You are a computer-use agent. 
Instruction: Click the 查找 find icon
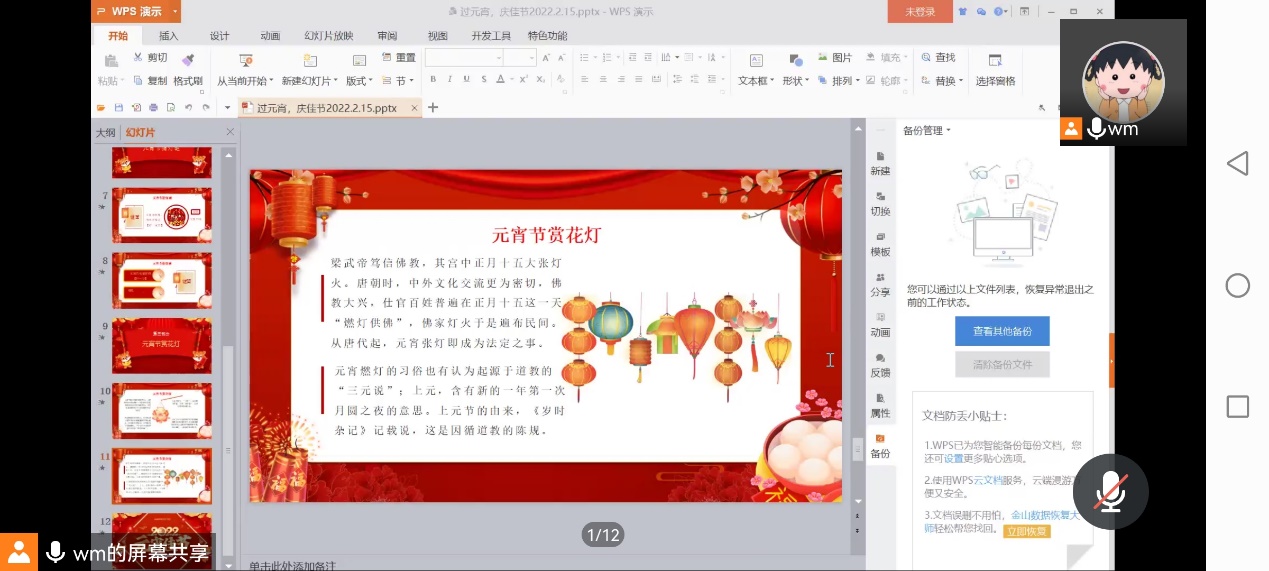[x=925, y=58]
